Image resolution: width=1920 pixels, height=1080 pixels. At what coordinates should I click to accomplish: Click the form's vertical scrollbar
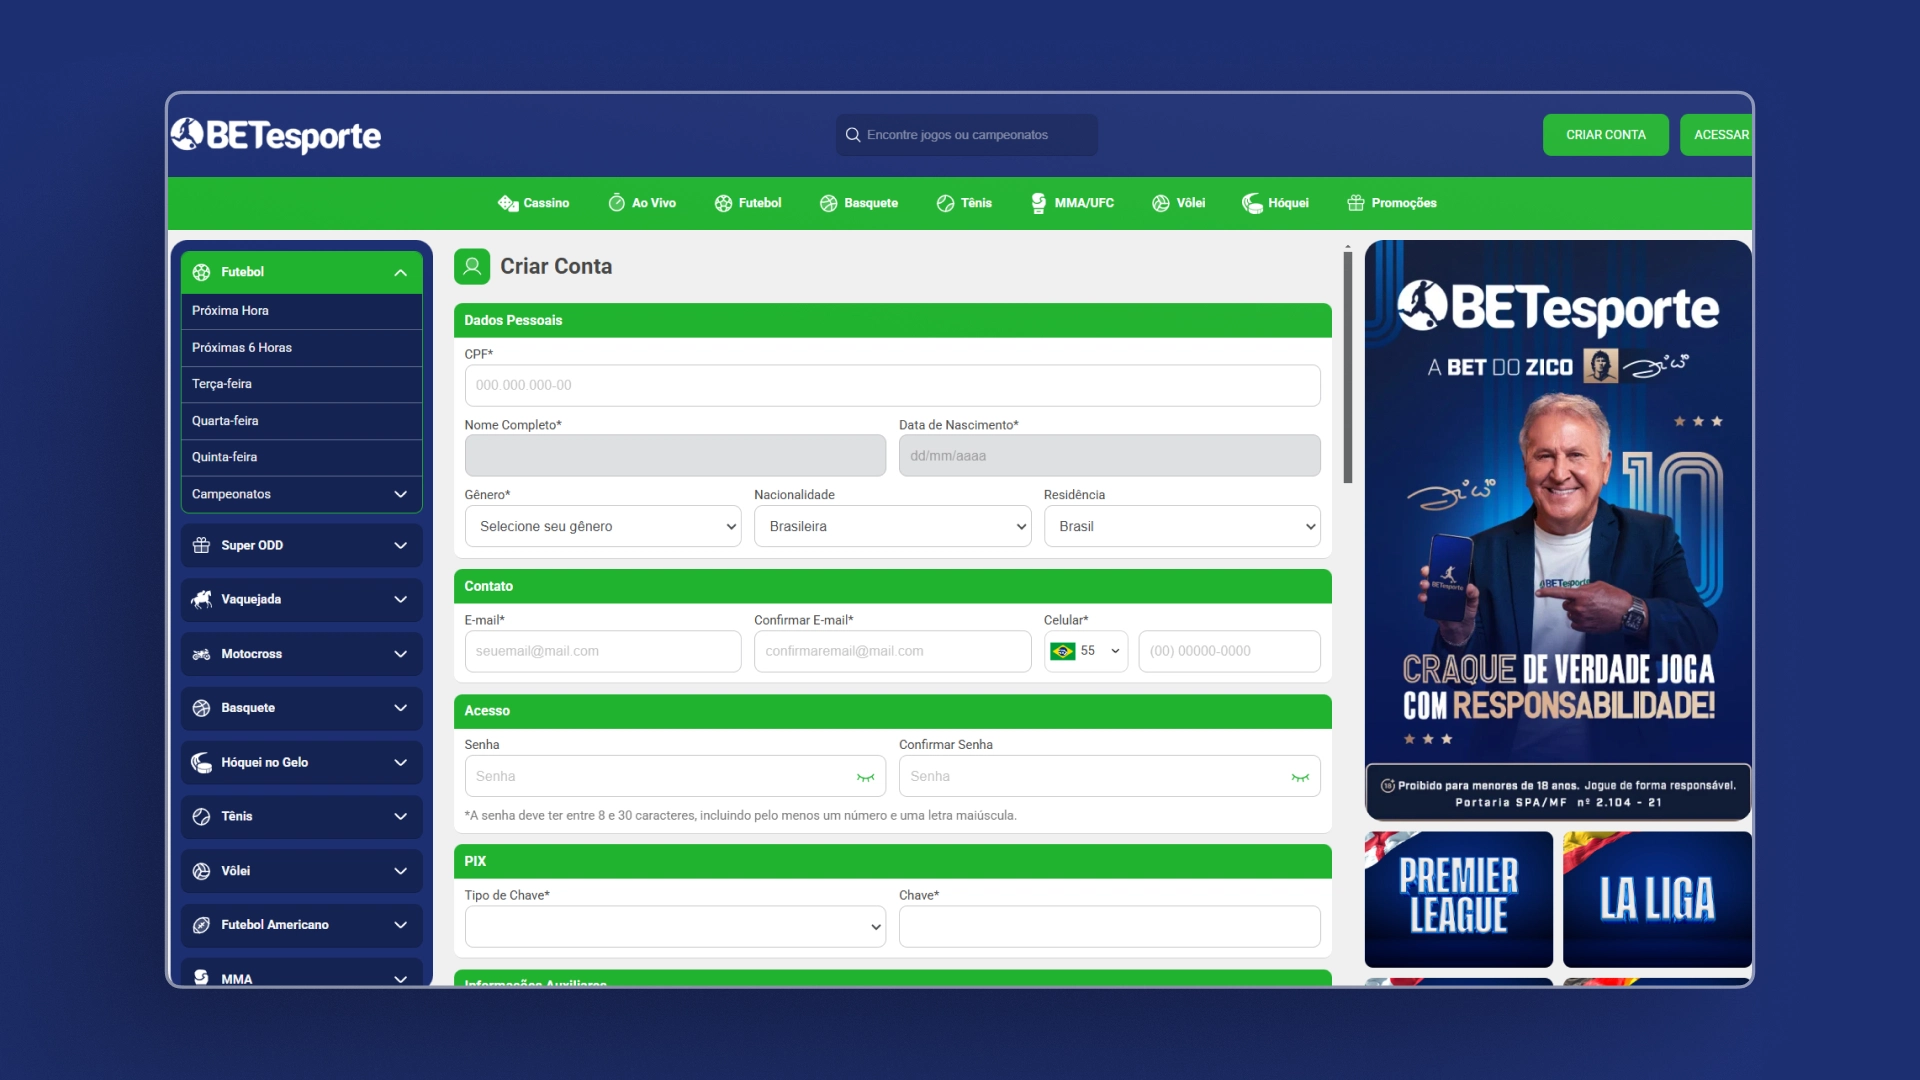pos(1348,367)
